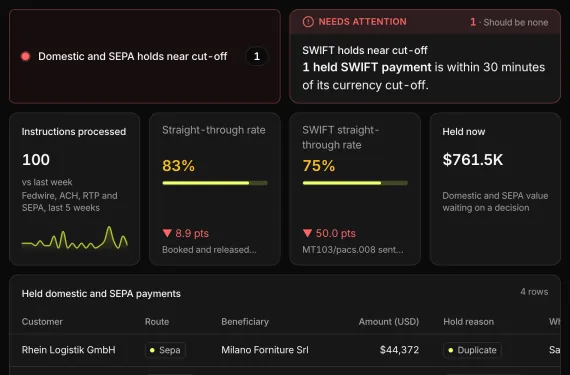Sort by the Route column header
This screenshot has height=375, width=570.
pos(157,322)
